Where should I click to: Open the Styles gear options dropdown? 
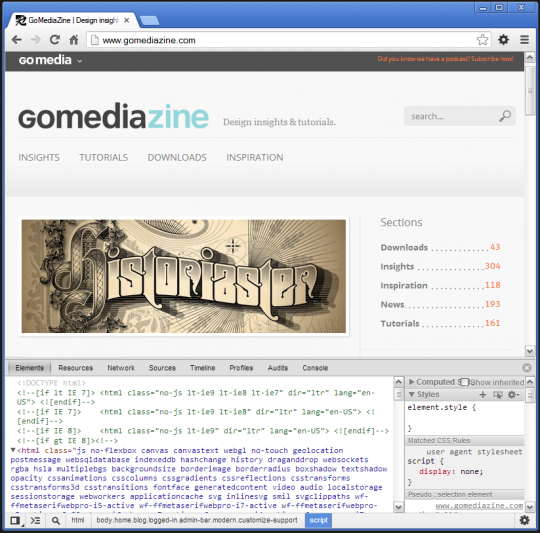pos(513,395)
